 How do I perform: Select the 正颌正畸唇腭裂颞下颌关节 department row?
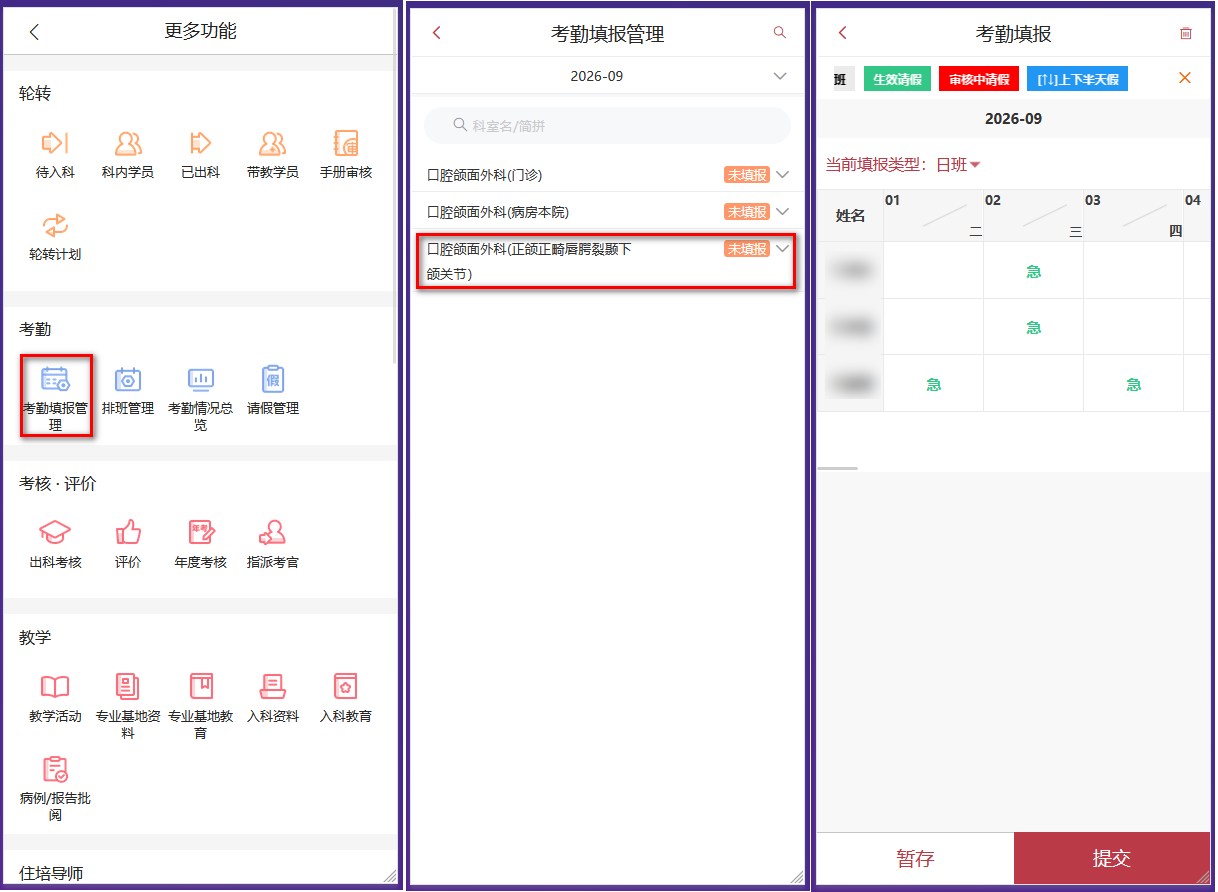[x=607, y=261]
